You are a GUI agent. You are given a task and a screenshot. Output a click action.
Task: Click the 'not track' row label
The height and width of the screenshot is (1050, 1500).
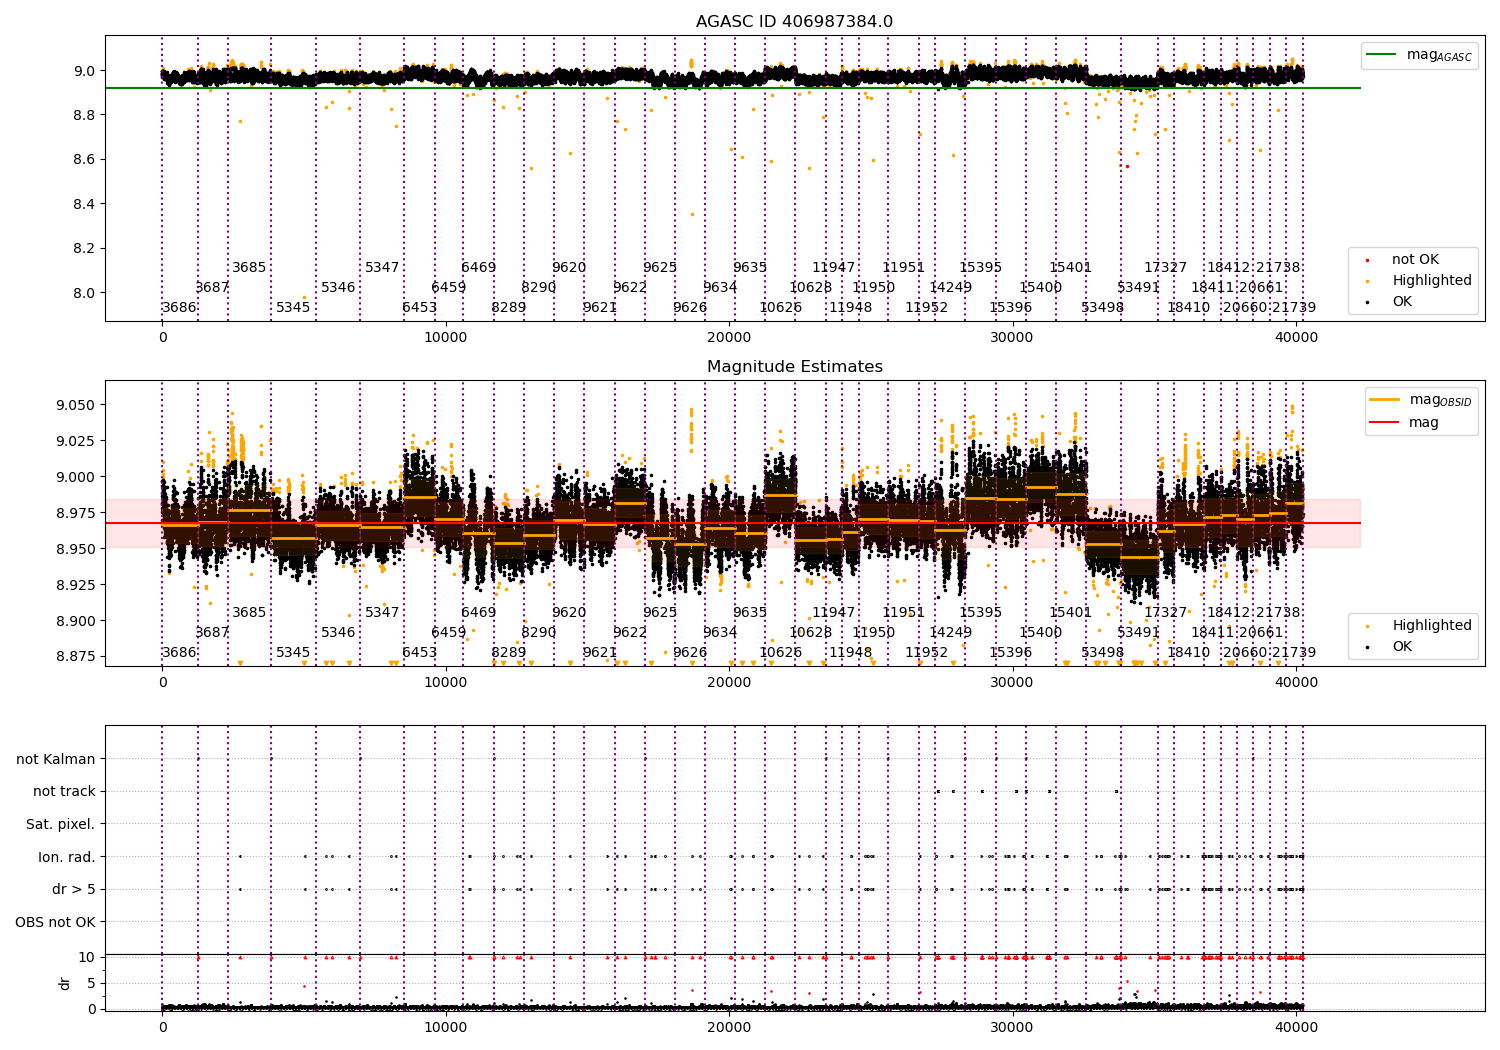[64, 791]
